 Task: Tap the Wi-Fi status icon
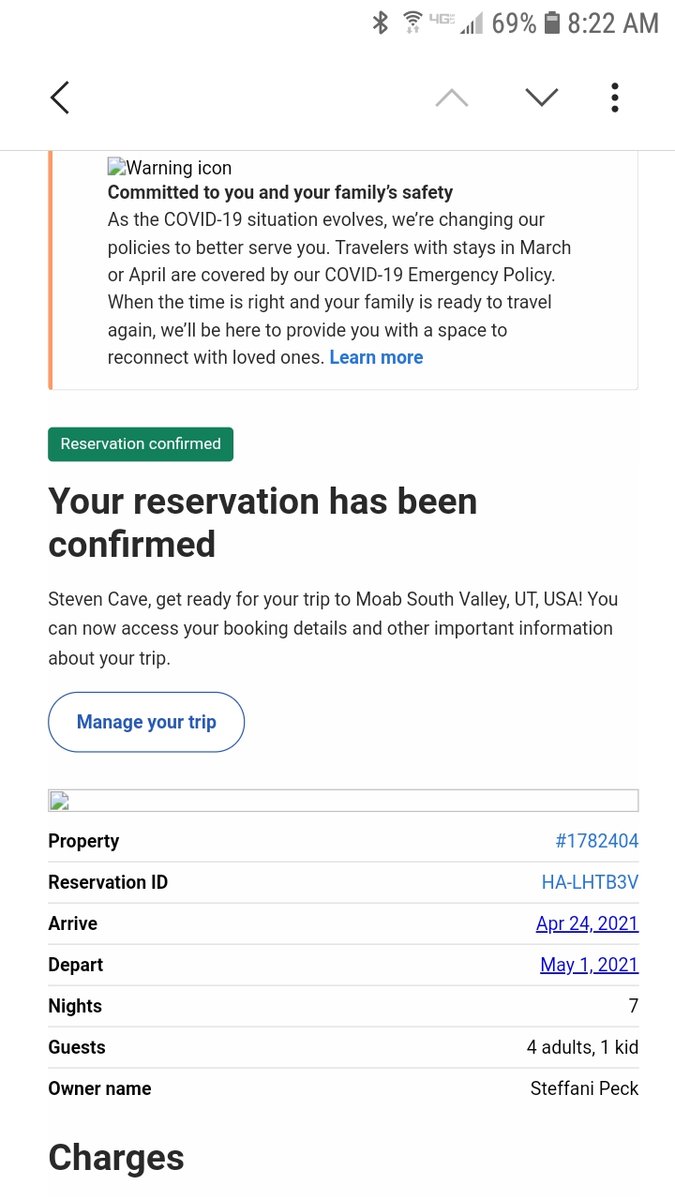click(x=412, y=23)
